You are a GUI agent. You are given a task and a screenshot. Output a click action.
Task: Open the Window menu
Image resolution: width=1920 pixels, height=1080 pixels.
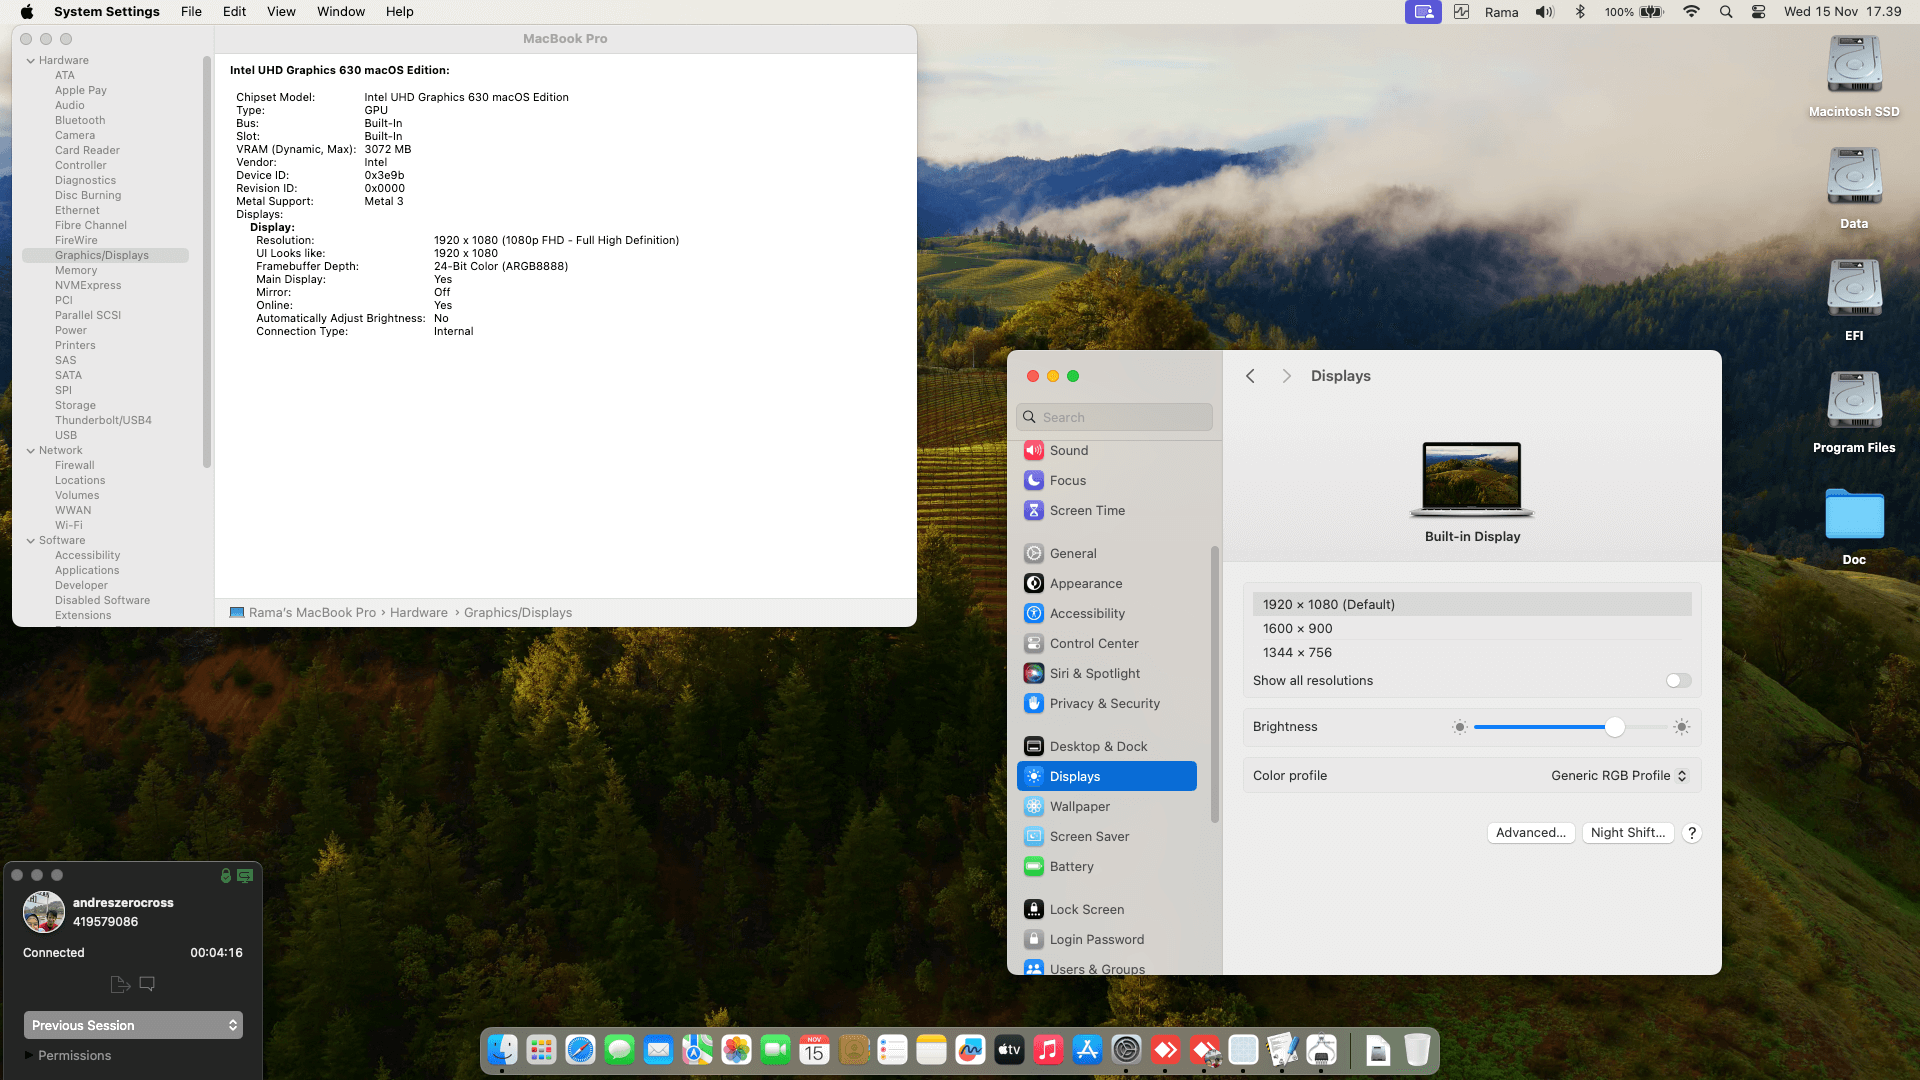point(341,12)
